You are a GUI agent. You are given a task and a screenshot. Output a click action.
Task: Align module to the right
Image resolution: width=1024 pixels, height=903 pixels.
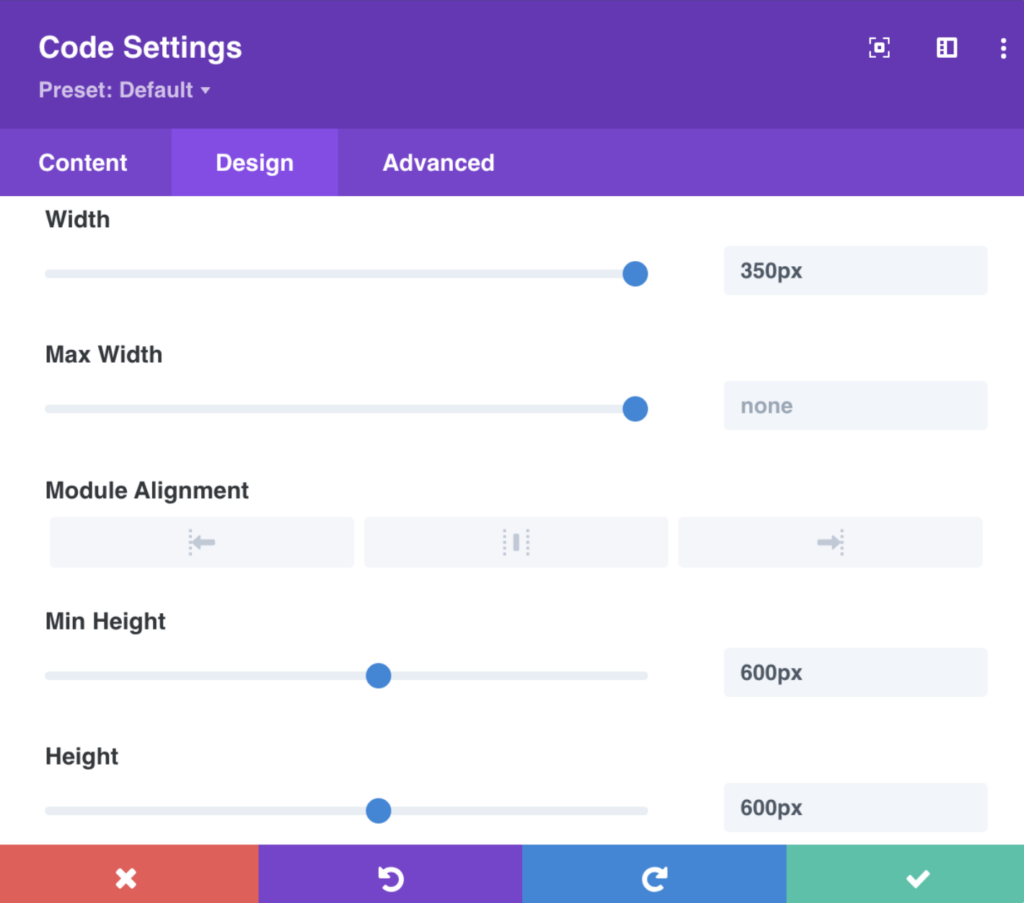830,542
